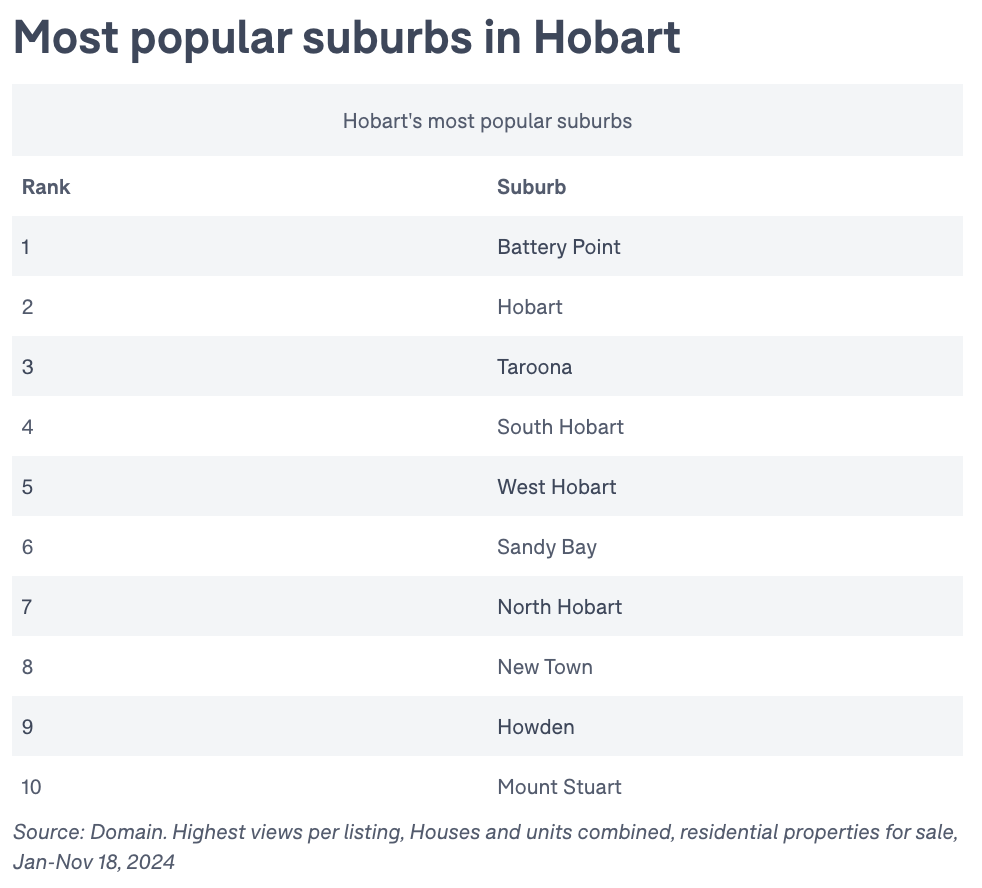
Task: Click the rank 10 cell
Action: (x=31, y=787)
